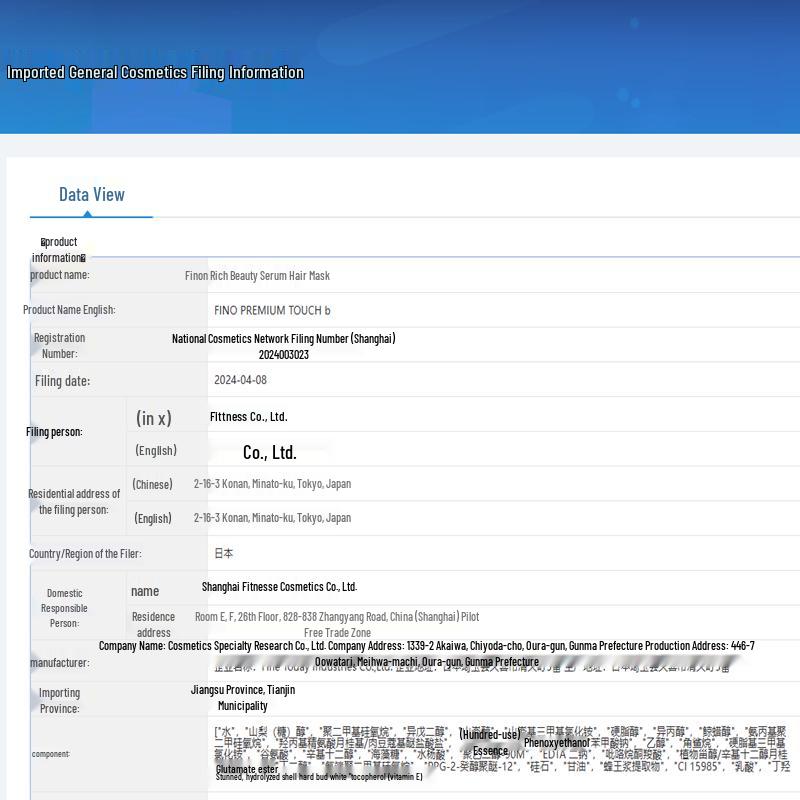This screenshot has width=800, height=800.
Task: Open the Data View tab
Action: (x=92, y=194)
